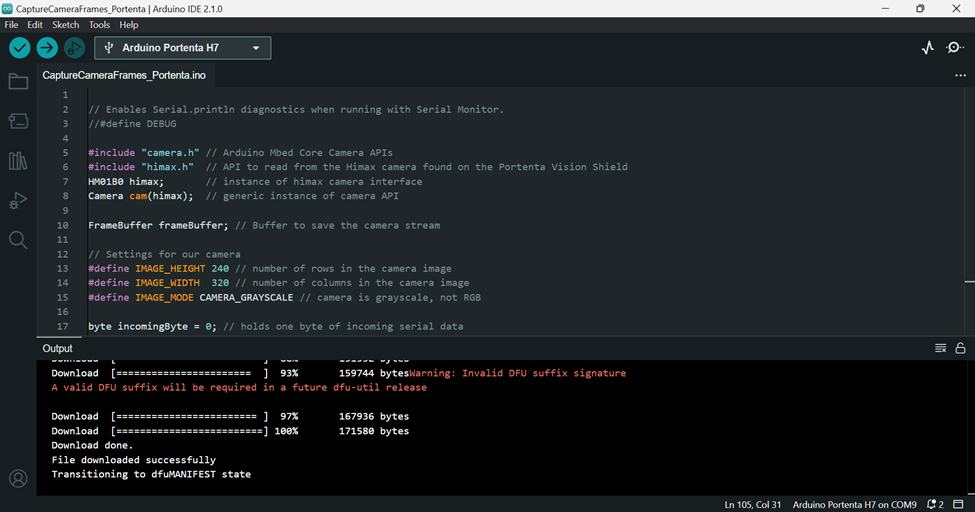This screenshot has width=975, height=512.
Task: Open the Help menu
Action: tap(129, 25)
